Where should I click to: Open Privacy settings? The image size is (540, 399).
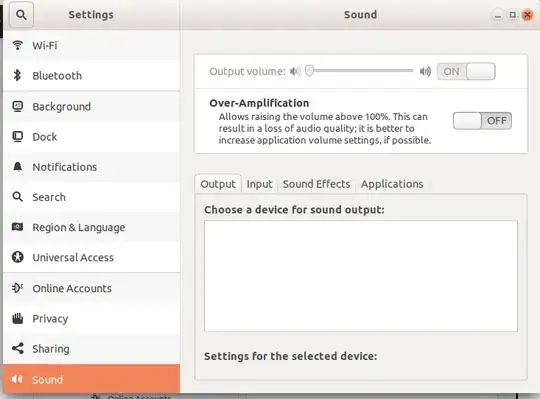coord(92,318)
